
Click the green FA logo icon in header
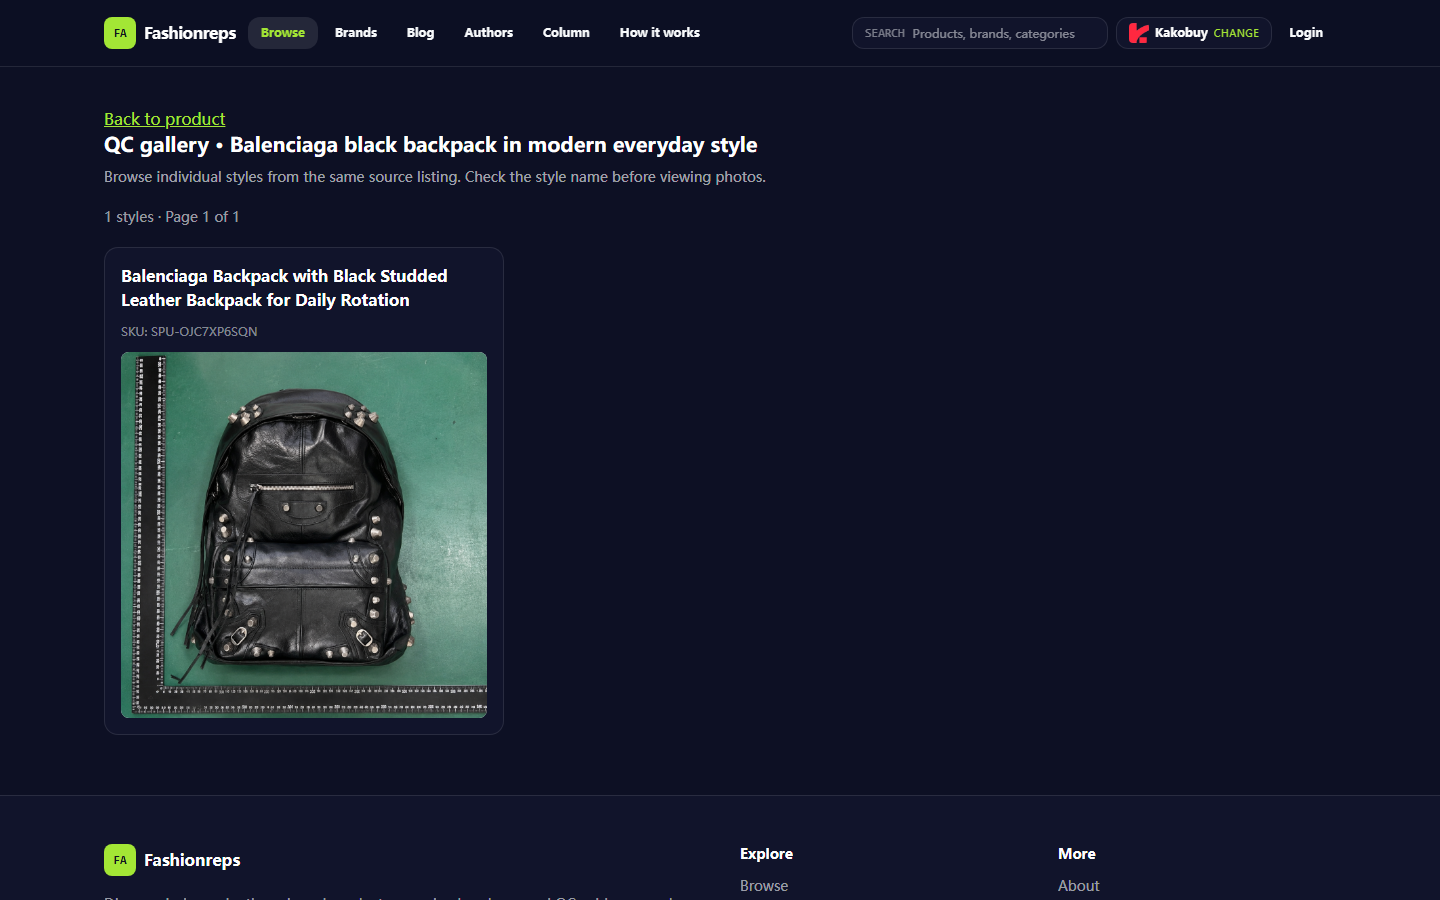120,33
